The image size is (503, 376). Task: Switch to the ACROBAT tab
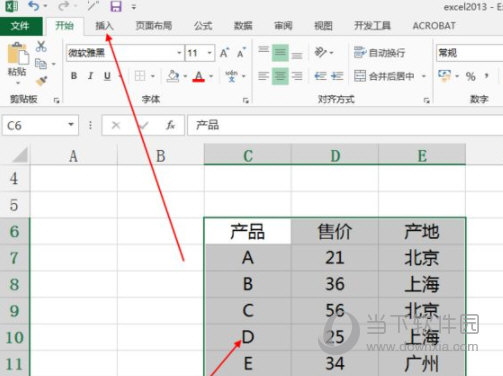pyautogui.click(x=434, y=26)
